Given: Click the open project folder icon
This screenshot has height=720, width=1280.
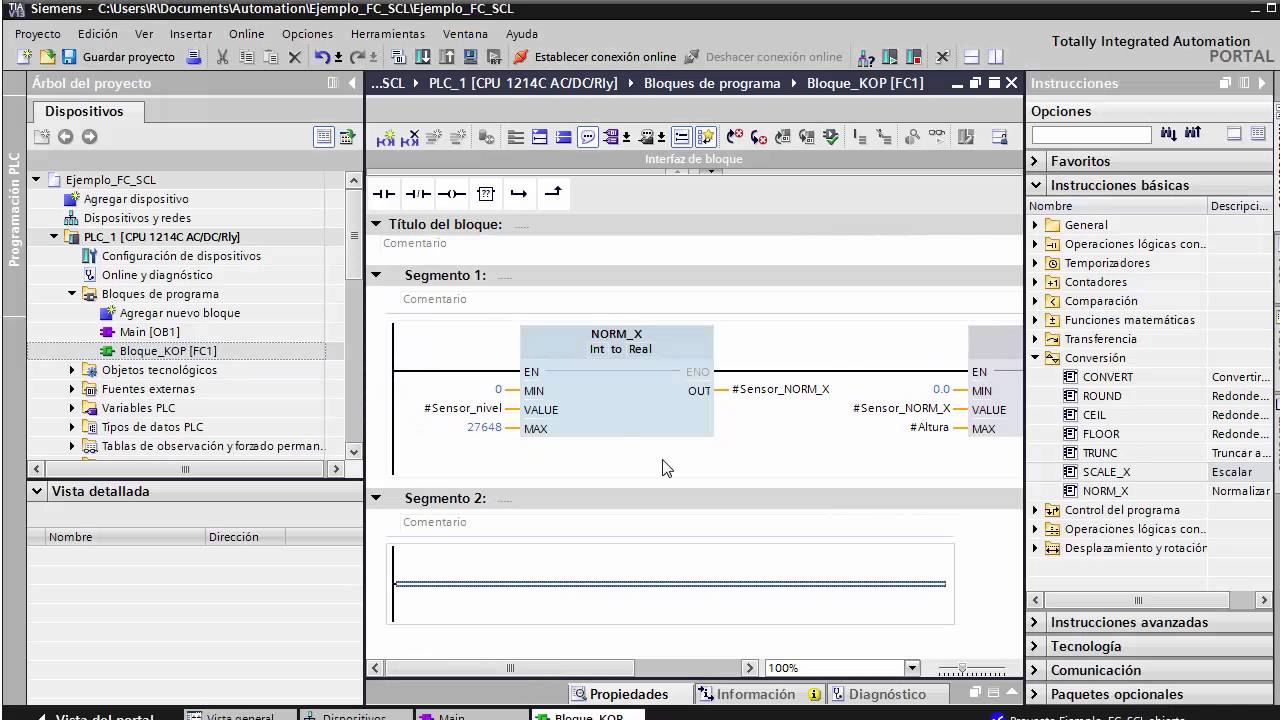Looking at the screenshot, I should click(x=47, y=57).
